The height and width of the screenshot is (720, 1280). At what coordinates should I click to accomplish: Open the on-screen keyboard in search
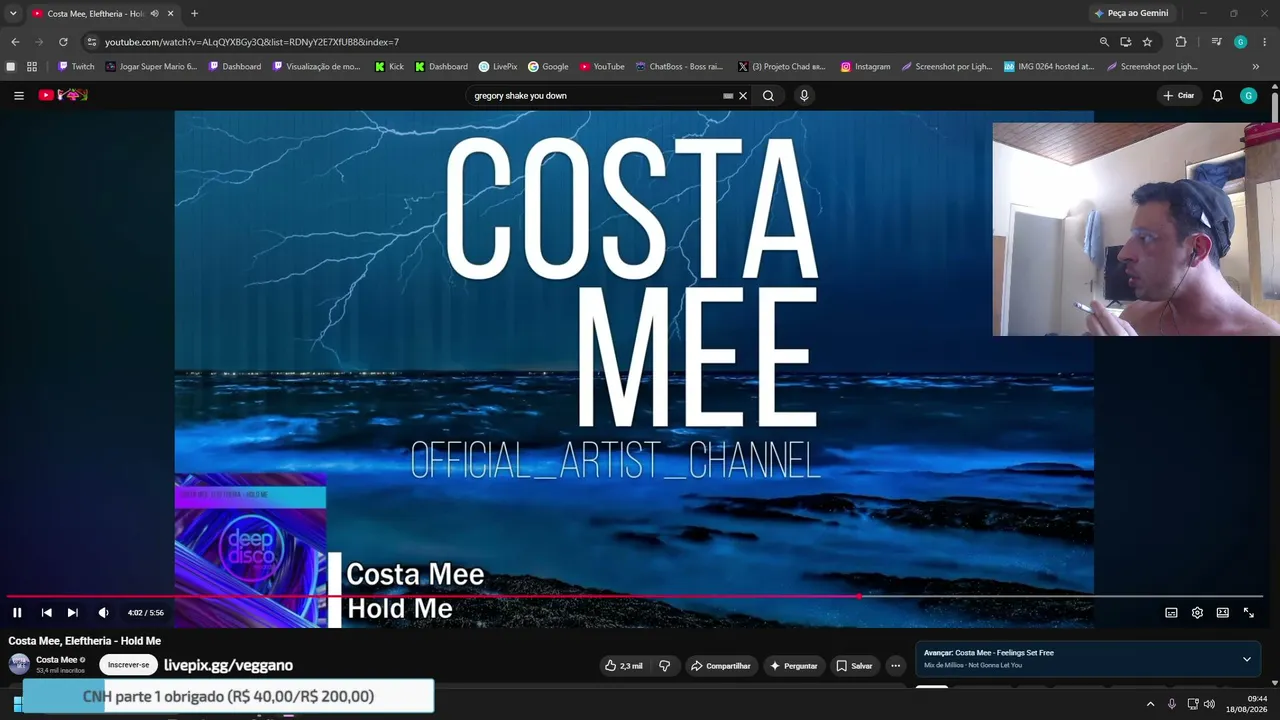point(728,96)
